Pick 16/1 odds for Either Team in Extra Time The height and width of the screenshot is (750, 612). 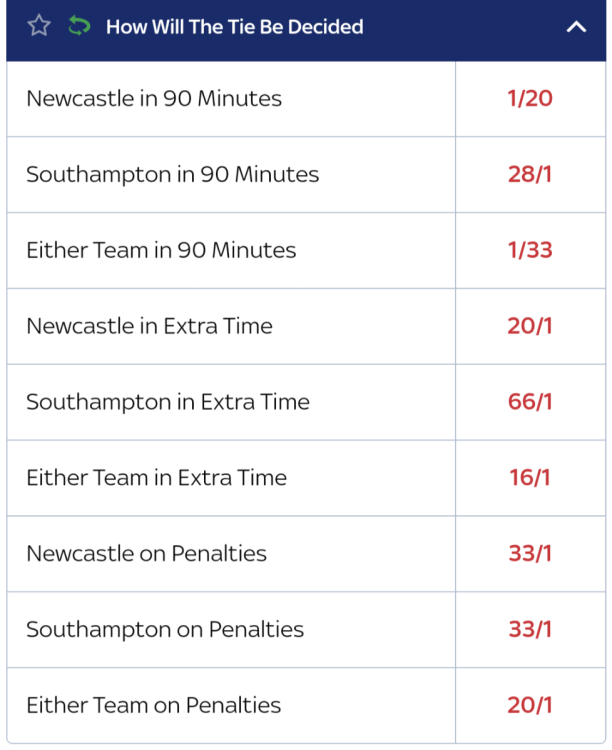point(530,478)
